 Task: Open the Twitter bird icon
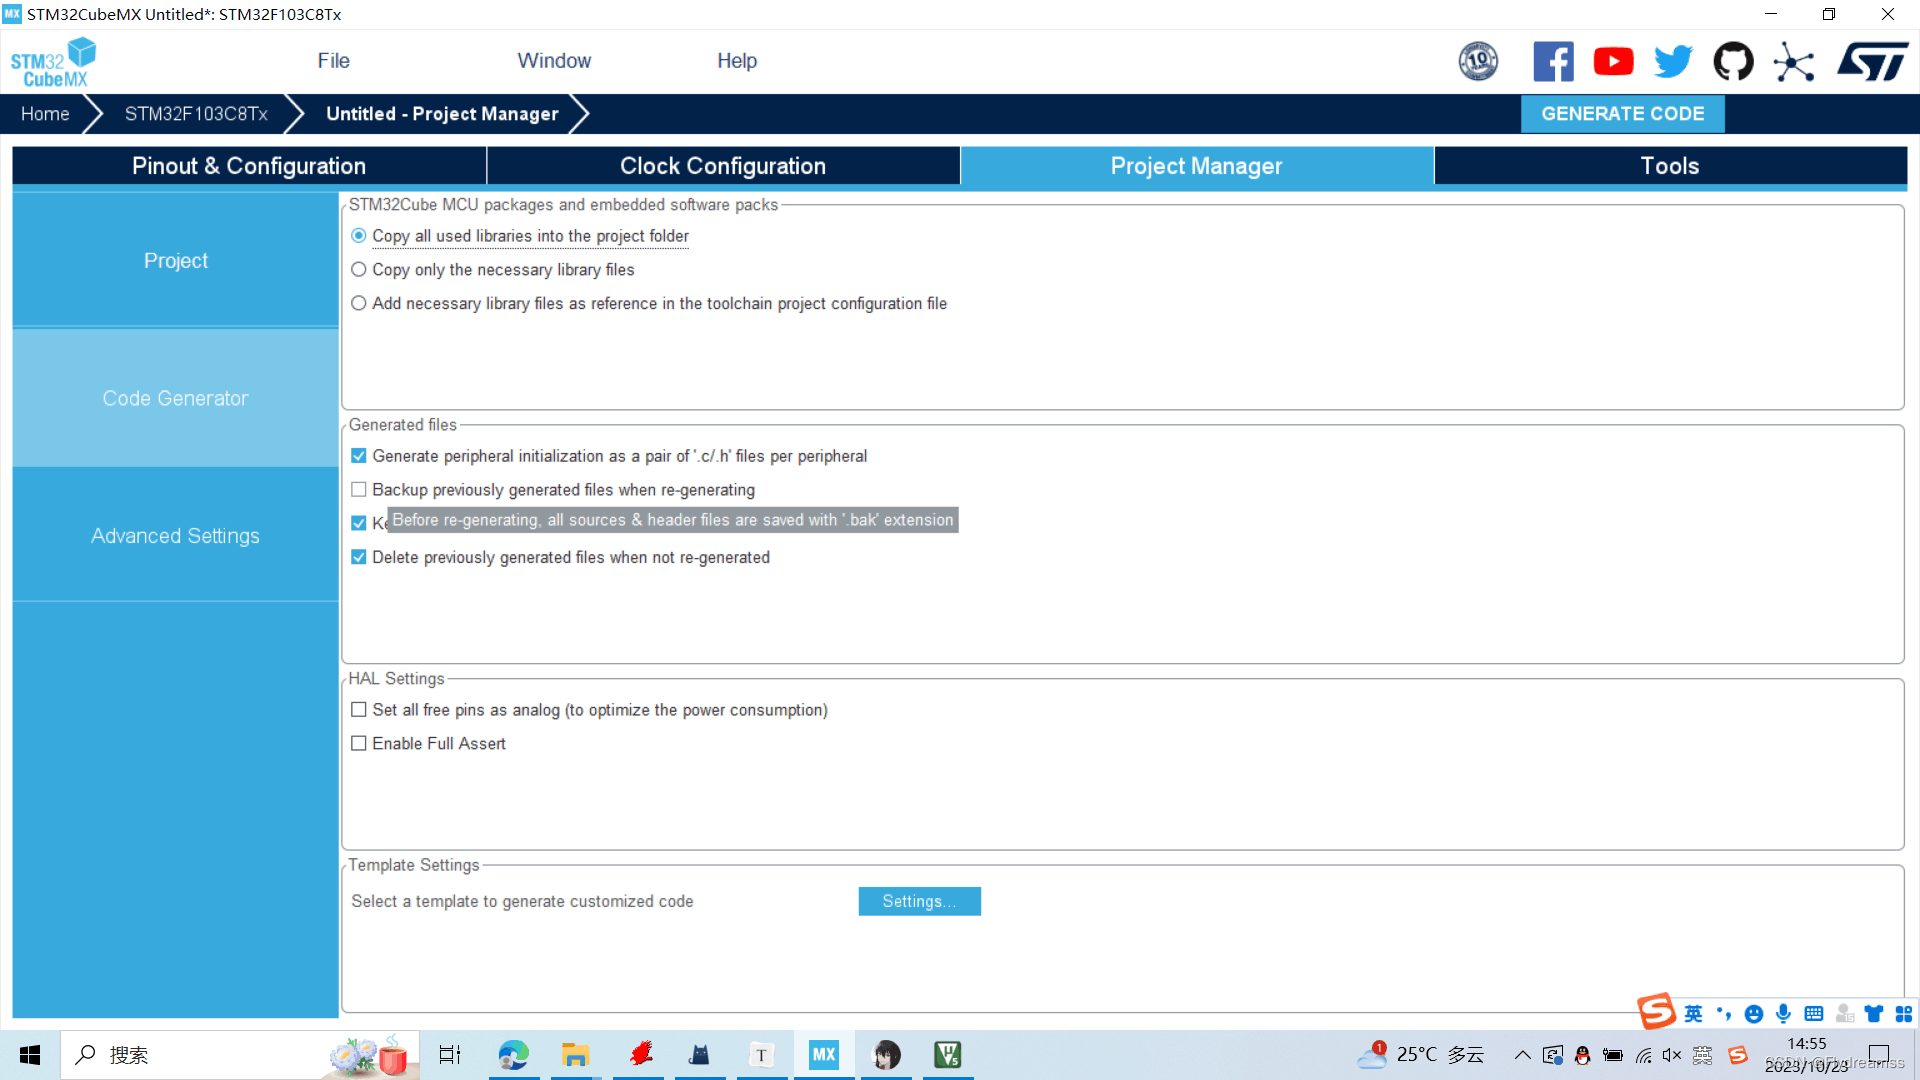coord(1673,61)
